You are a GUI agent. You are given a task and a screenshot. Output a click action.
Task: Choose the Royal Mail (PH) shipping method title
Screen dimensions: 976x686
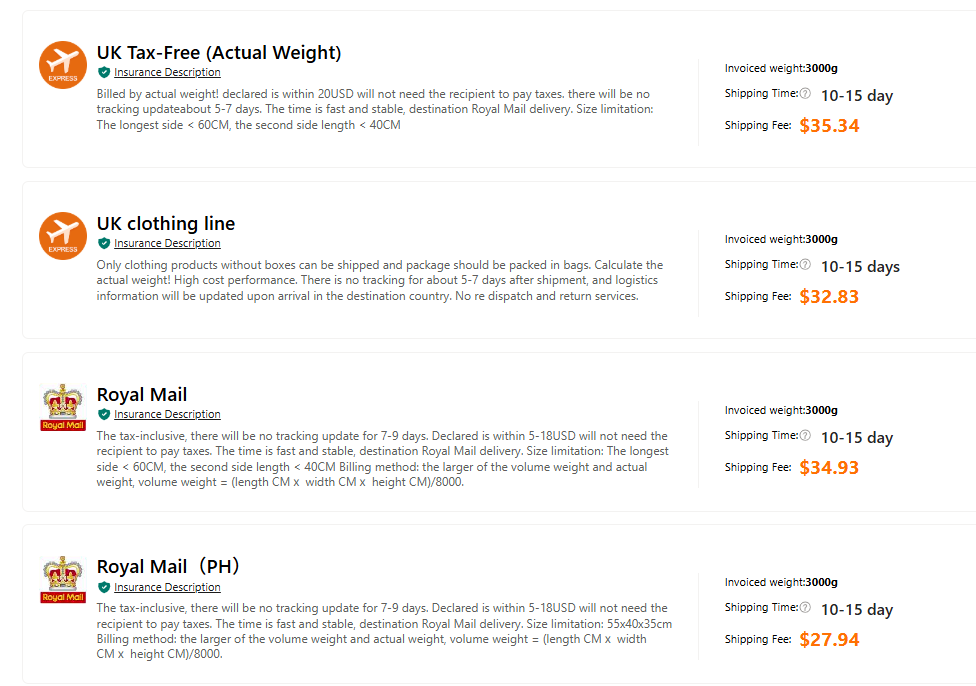pos(168,566)
